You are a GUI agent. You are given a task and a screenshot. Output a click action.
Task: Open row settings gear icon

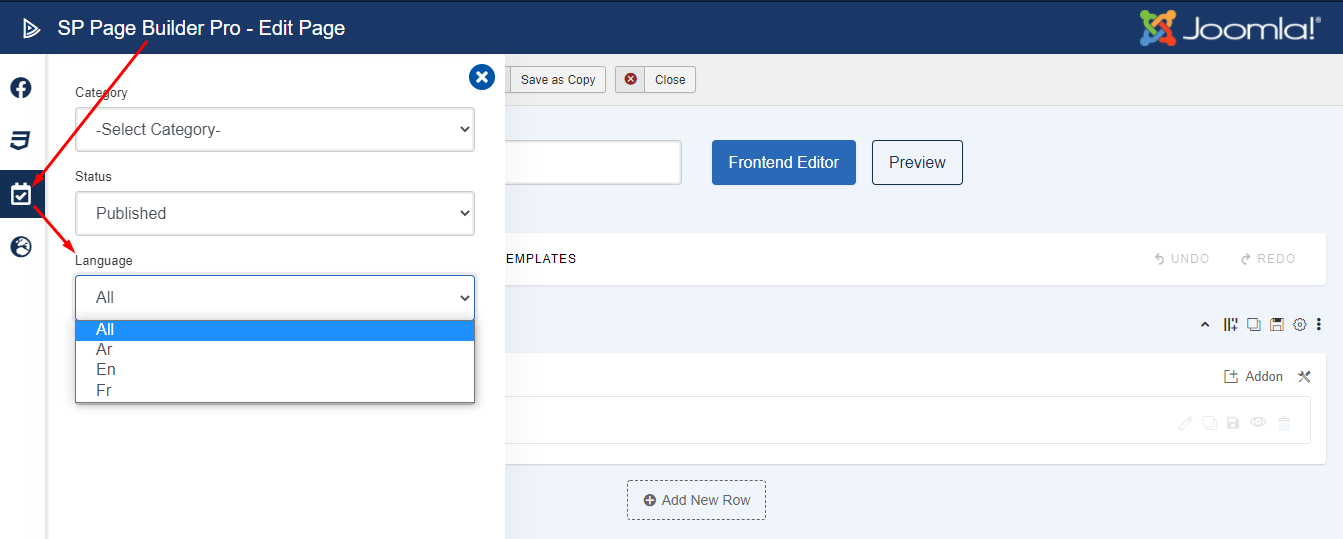point(1300,324)
